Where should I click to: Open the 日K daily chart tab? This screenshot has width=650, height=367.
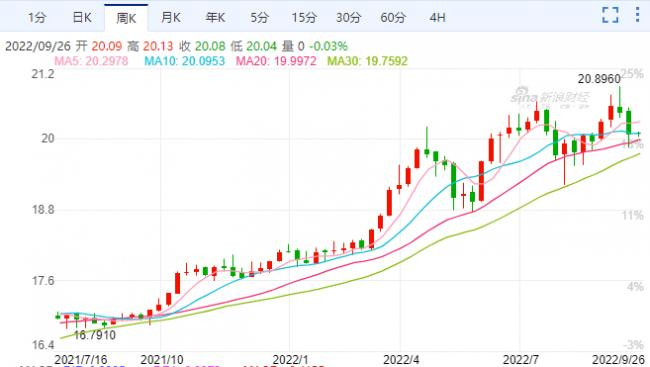click(82, 17)
